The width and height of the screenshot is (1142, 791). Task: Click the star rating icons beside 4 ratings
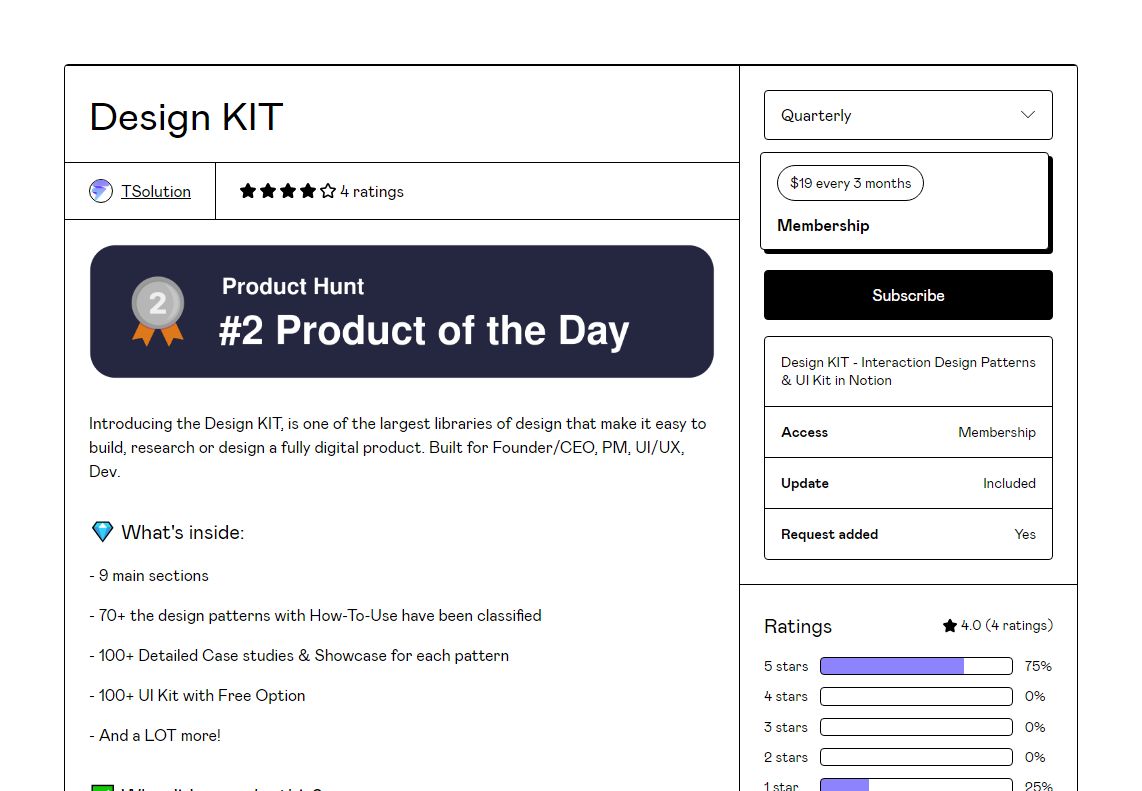point(288,191)
